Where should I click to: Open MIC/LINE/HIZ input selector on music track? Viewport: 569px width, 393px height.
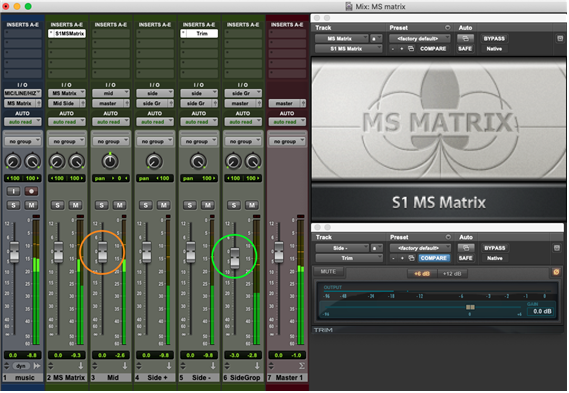pos(22,93)
